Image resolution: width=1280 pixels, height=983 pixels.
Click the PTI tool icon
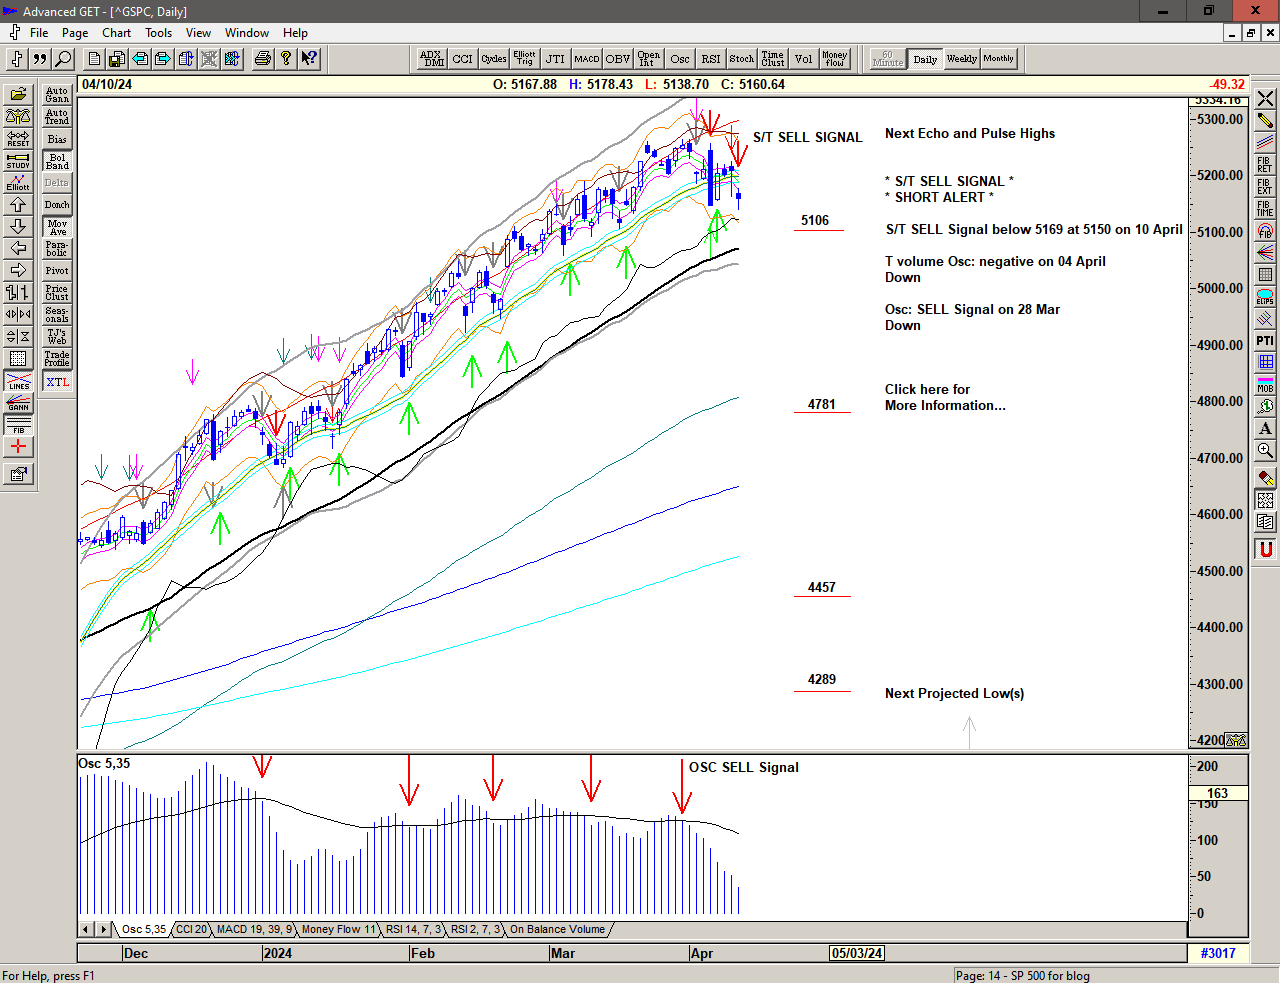[1265, 341]
